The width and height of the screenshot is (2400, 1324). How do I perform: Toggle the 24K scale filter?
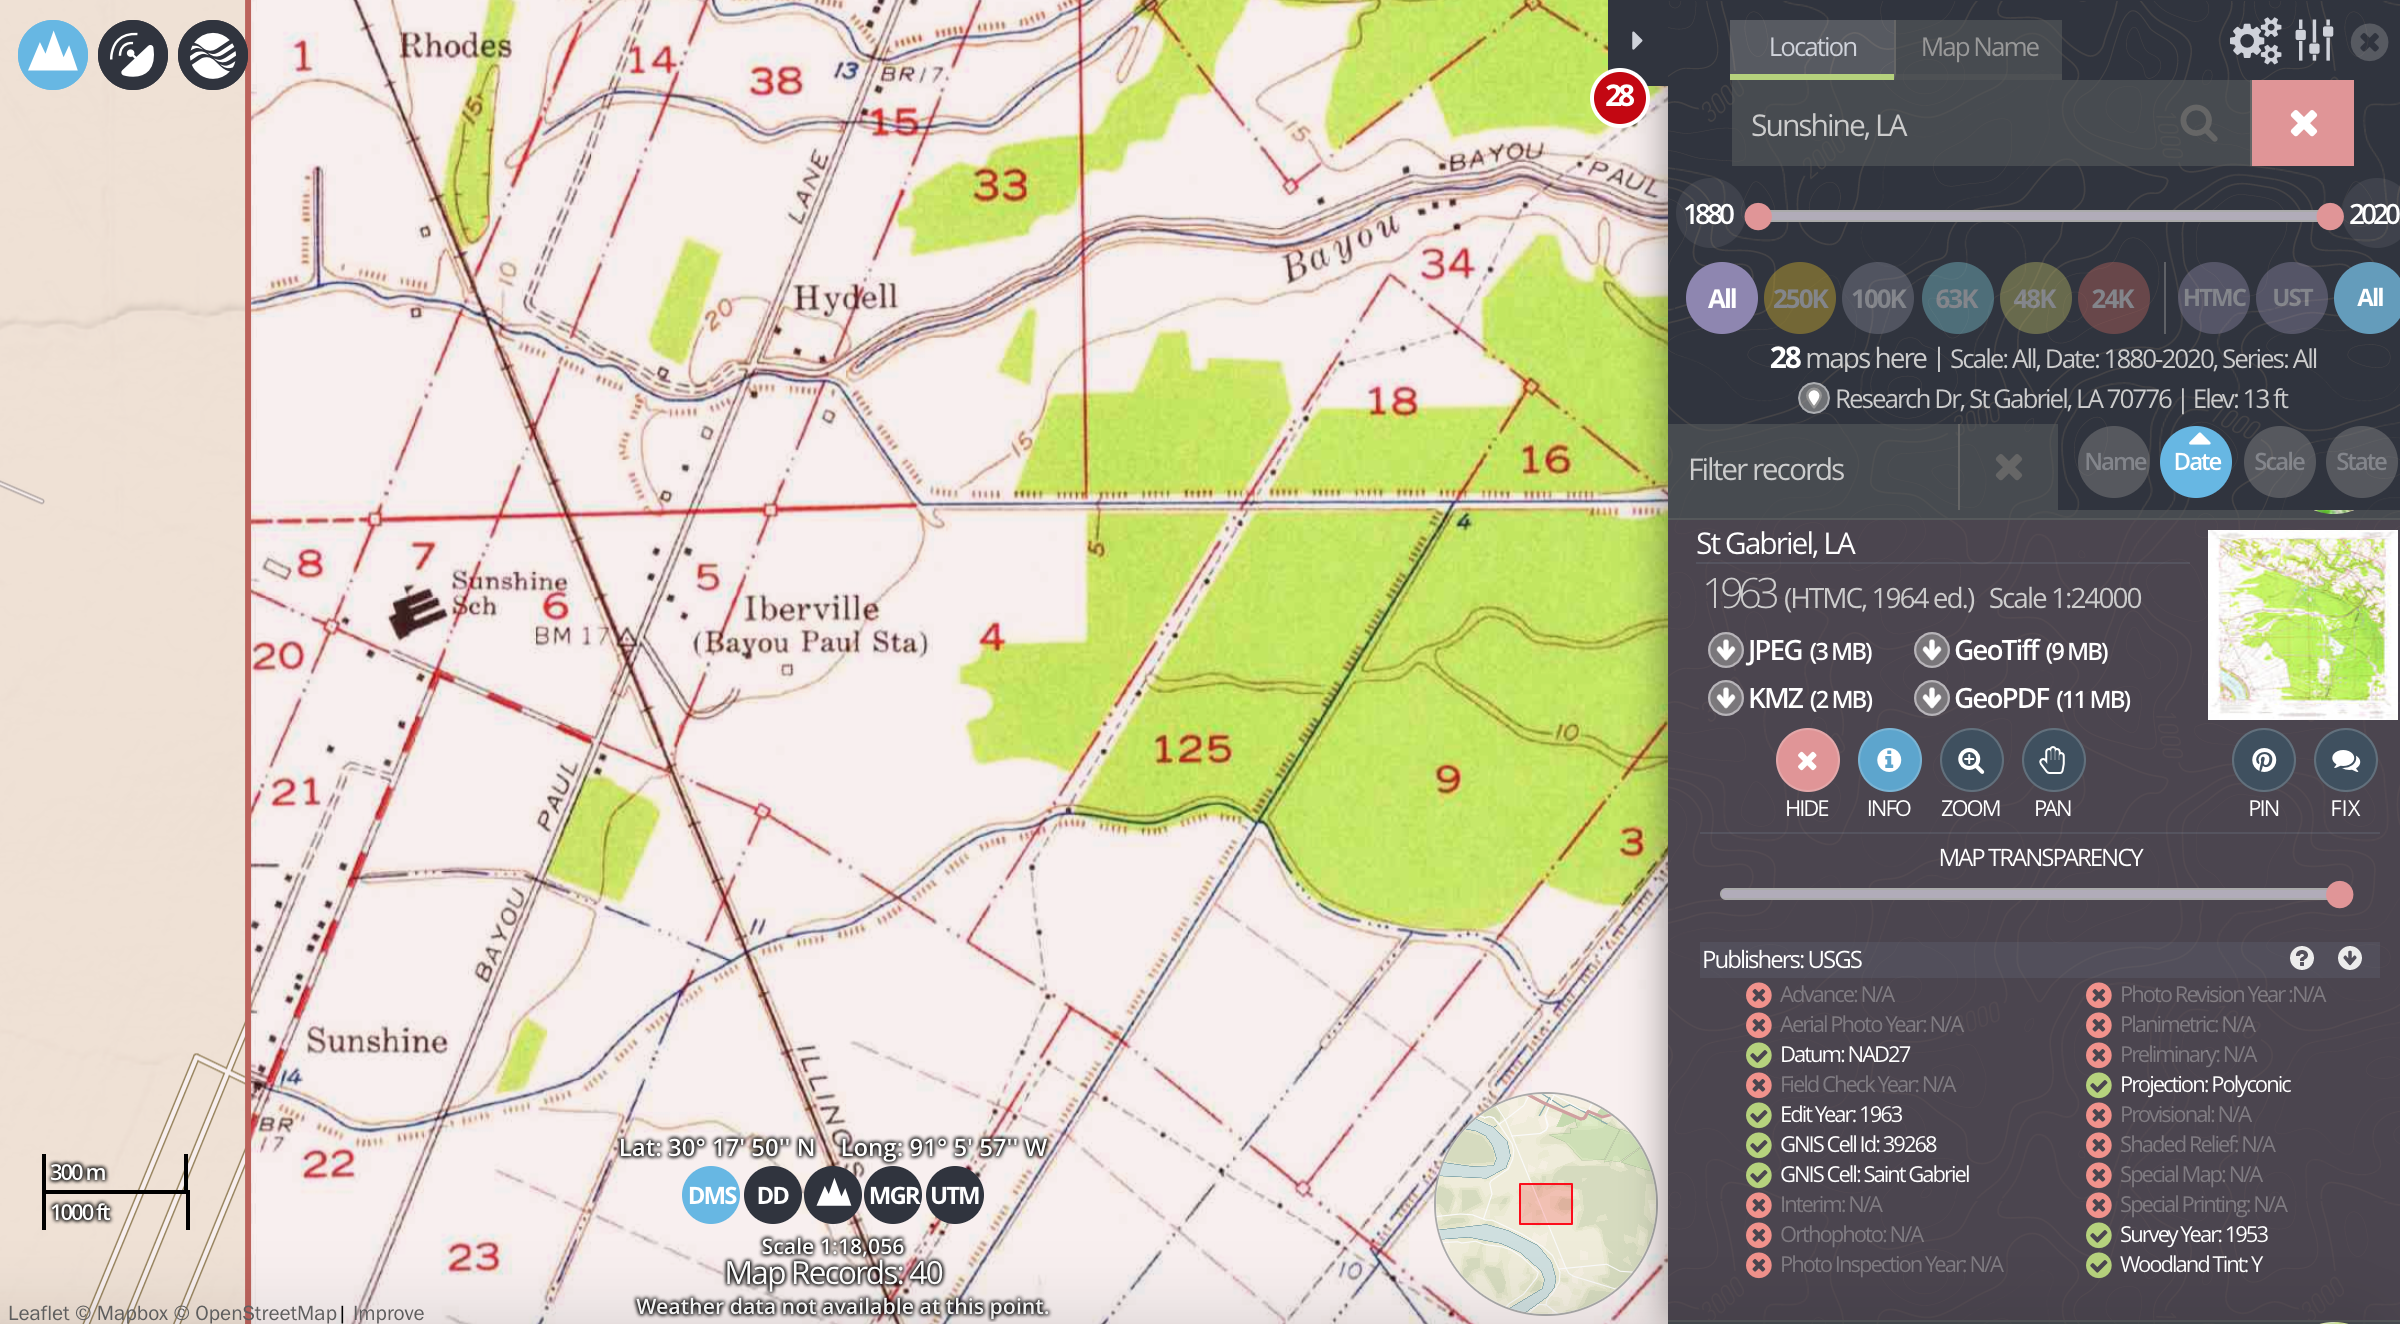pos(2112,298)
